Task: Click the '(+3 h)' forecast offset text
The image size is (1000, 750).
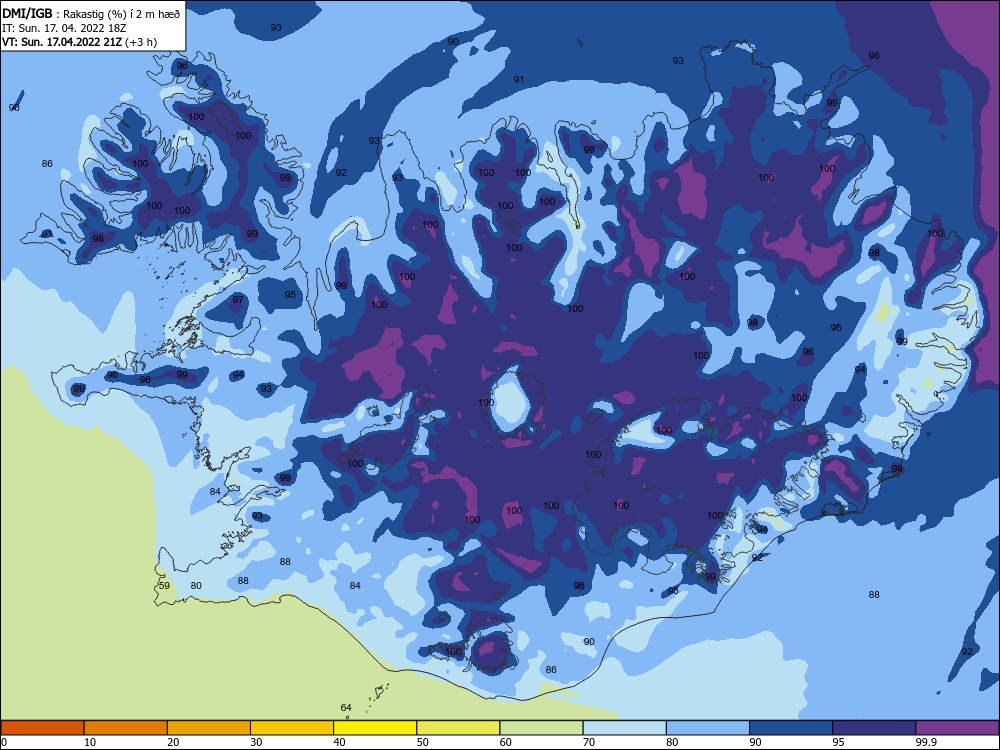Action: 141,42
